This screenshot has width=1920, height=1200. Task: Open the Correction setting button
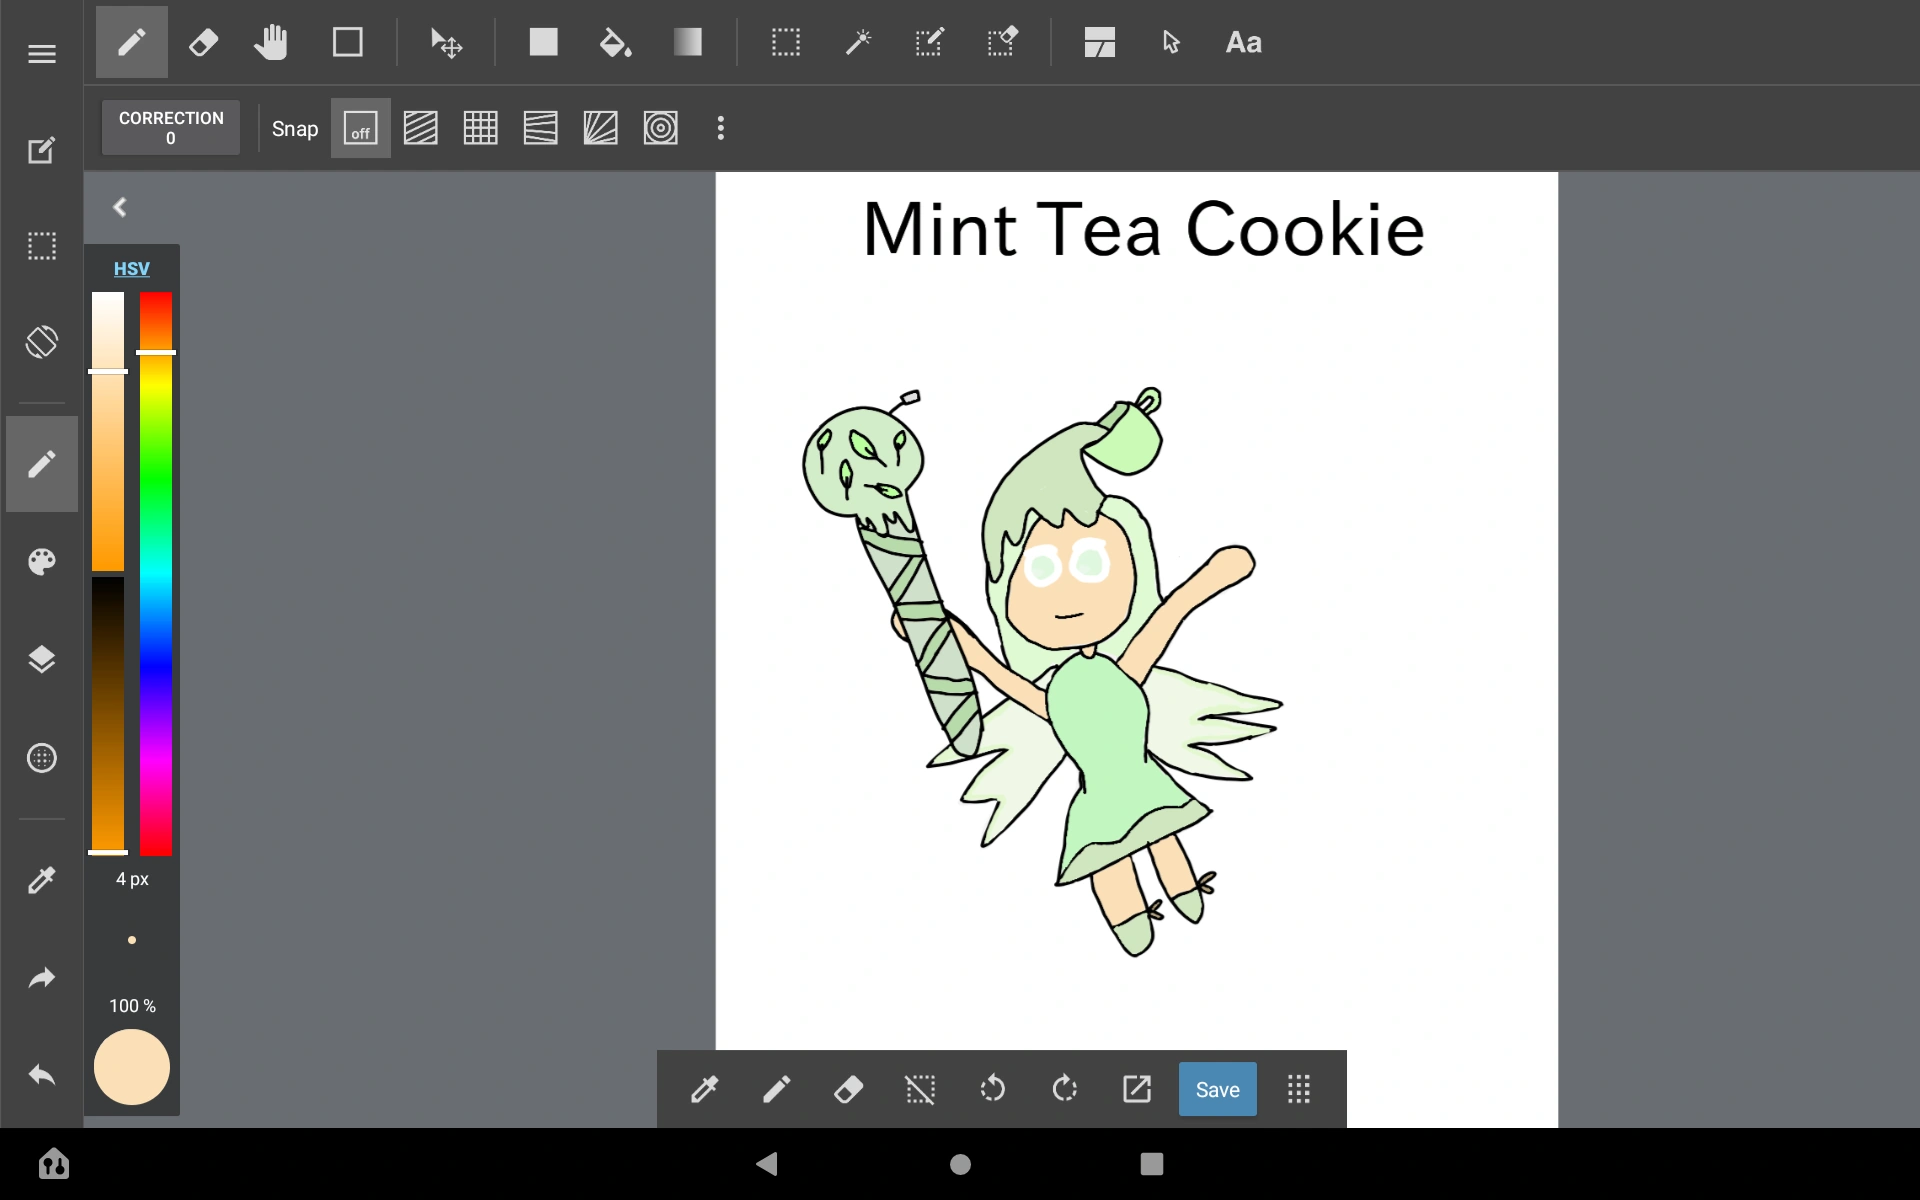[170, 127]
